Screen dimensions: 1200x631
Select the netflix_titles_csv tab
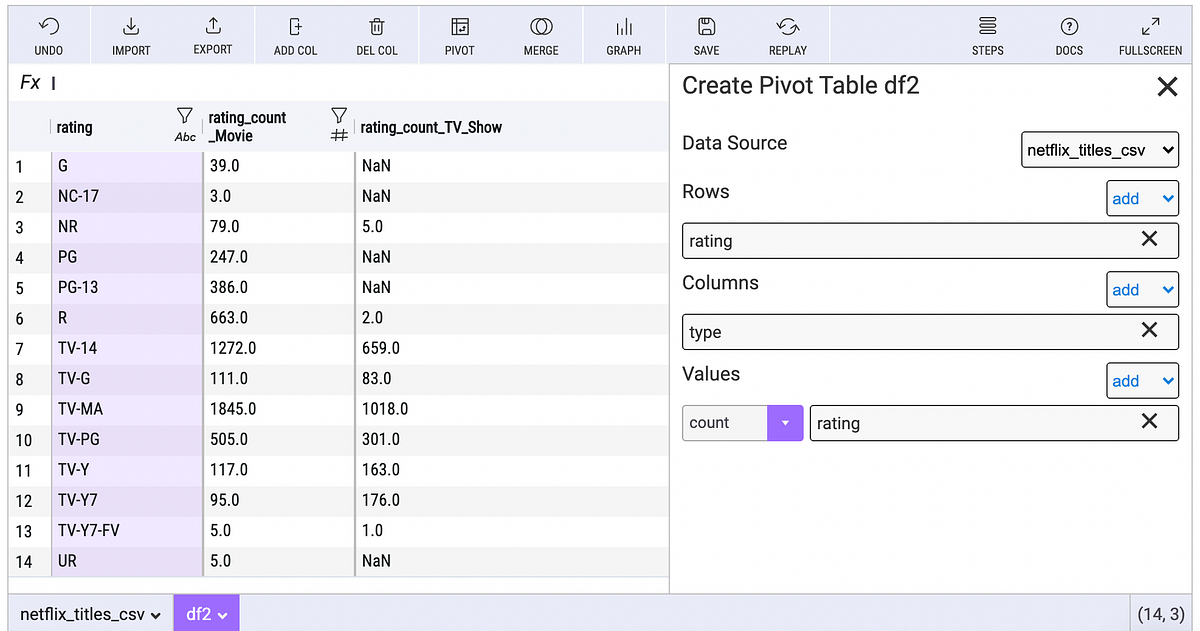pos(82,612)
